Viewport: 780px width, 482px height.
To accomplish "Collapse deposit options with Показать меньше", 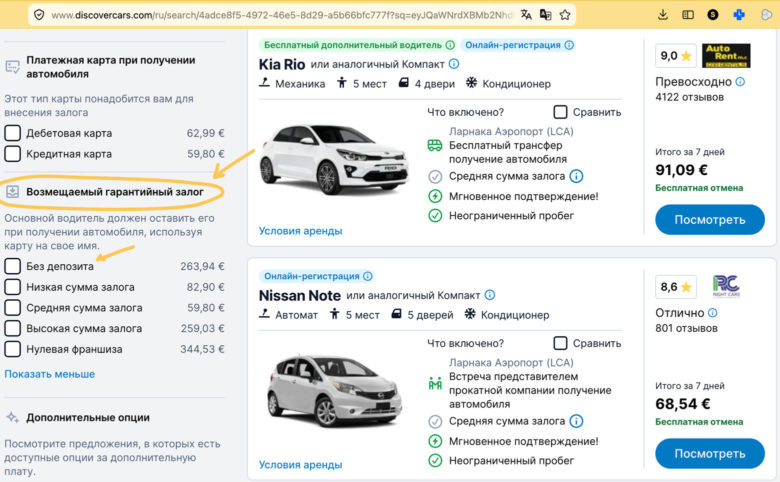I will tap(49, 374).
